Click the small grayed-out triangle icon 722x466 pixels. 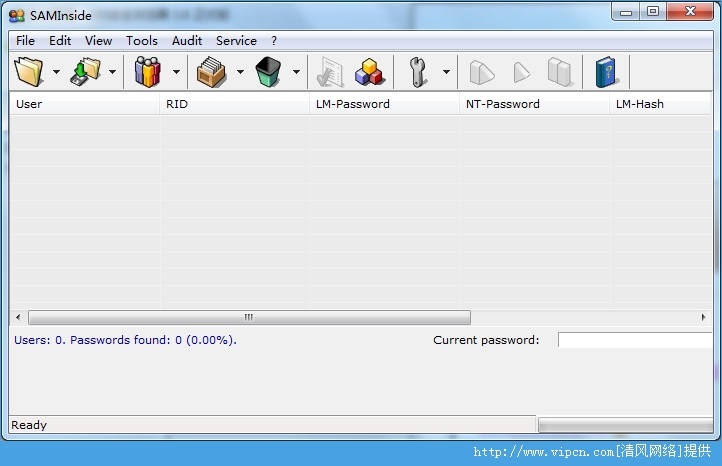521,72
